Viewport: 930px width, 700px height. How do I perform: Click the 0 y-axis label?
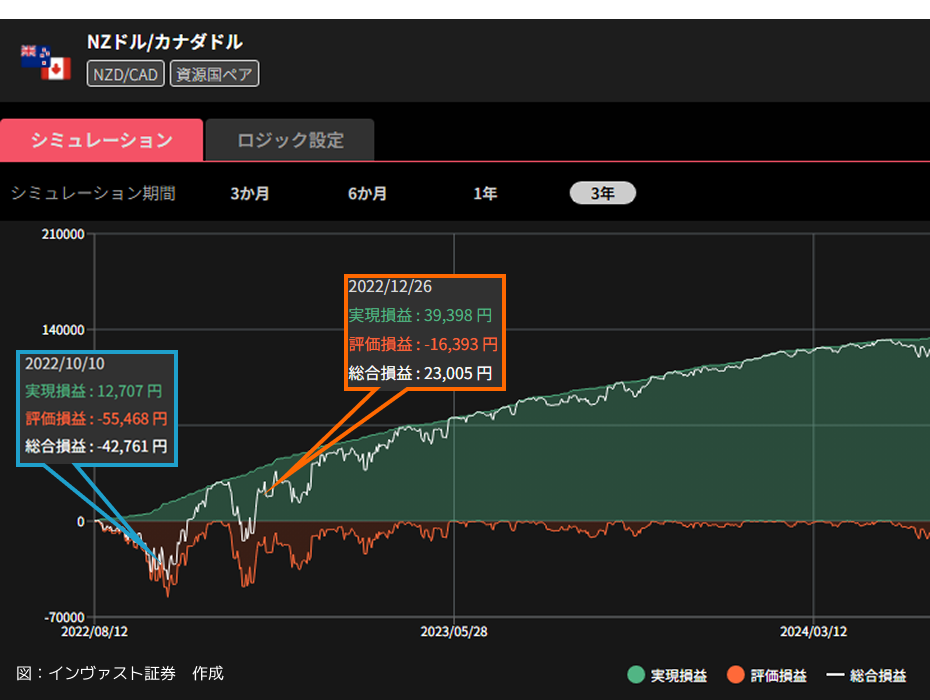click(81, 521)
